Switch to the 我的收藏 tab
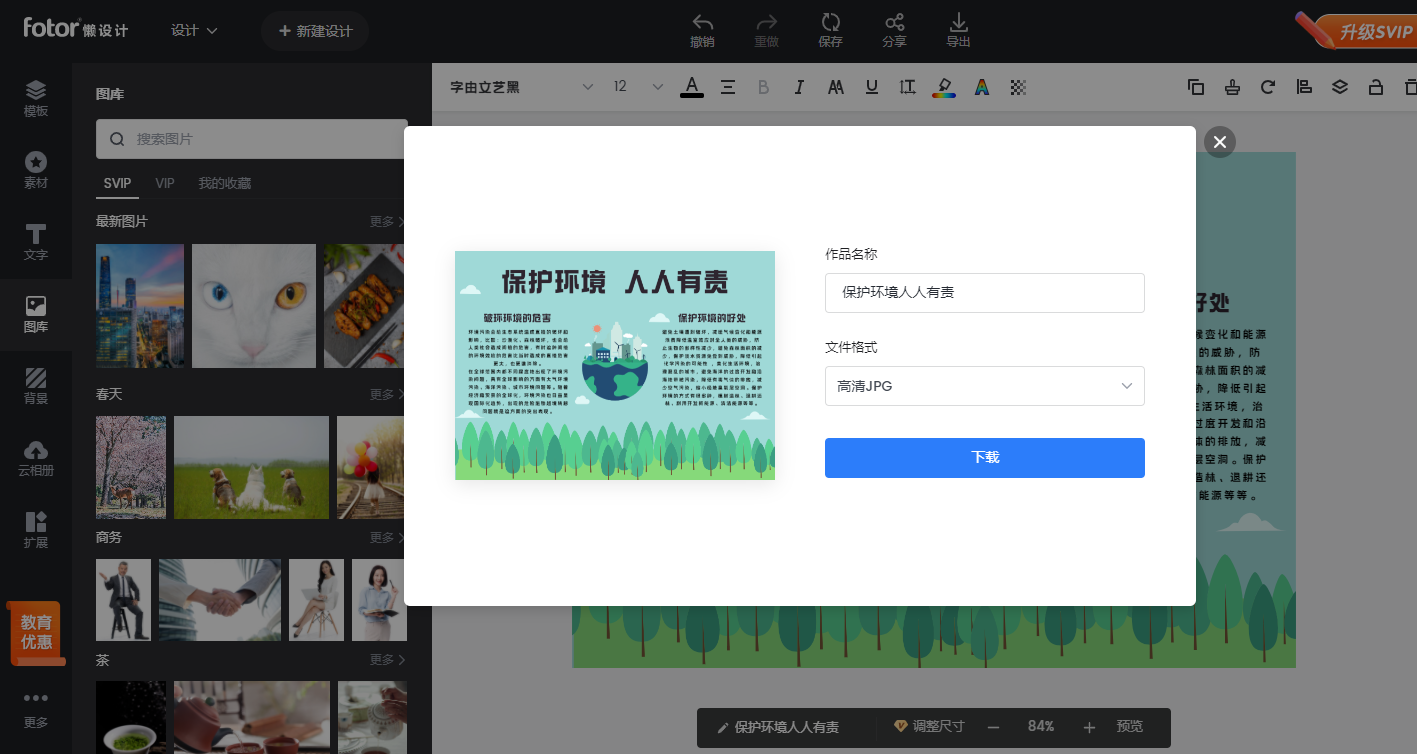1417x754 pixels. pyautogui.click(x=224, y=183)
